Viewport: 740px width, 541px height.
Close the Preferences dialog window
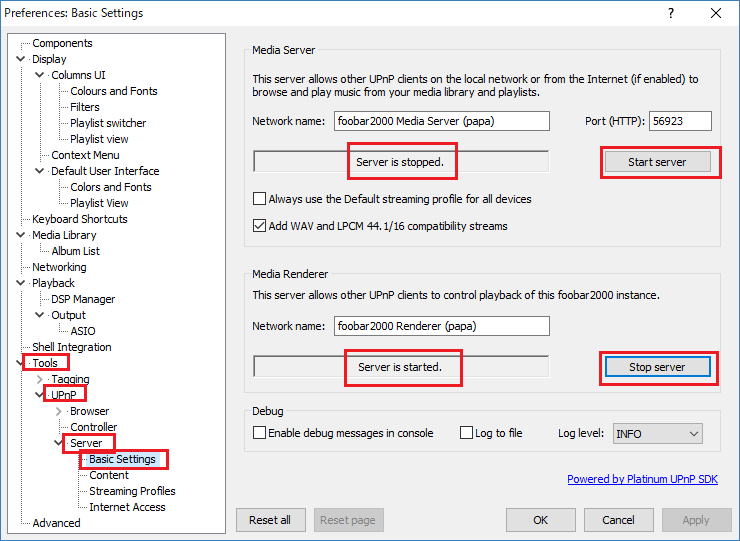tap(716, 13)
